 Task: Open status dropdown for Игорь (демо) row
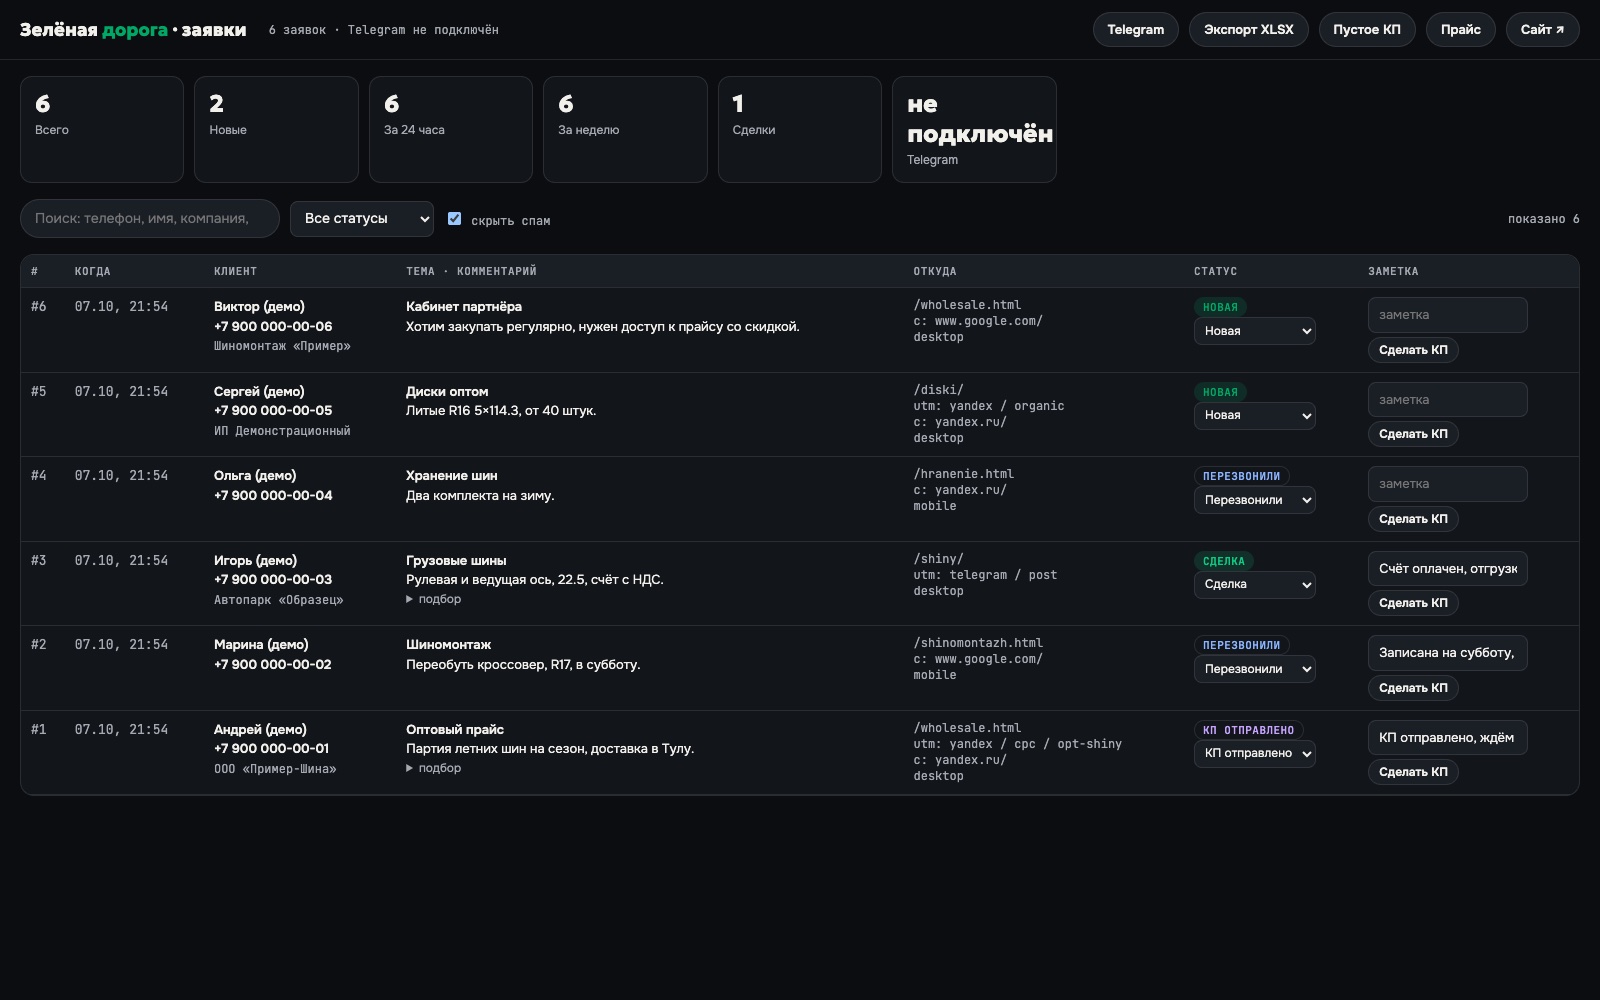point(1254,584)
